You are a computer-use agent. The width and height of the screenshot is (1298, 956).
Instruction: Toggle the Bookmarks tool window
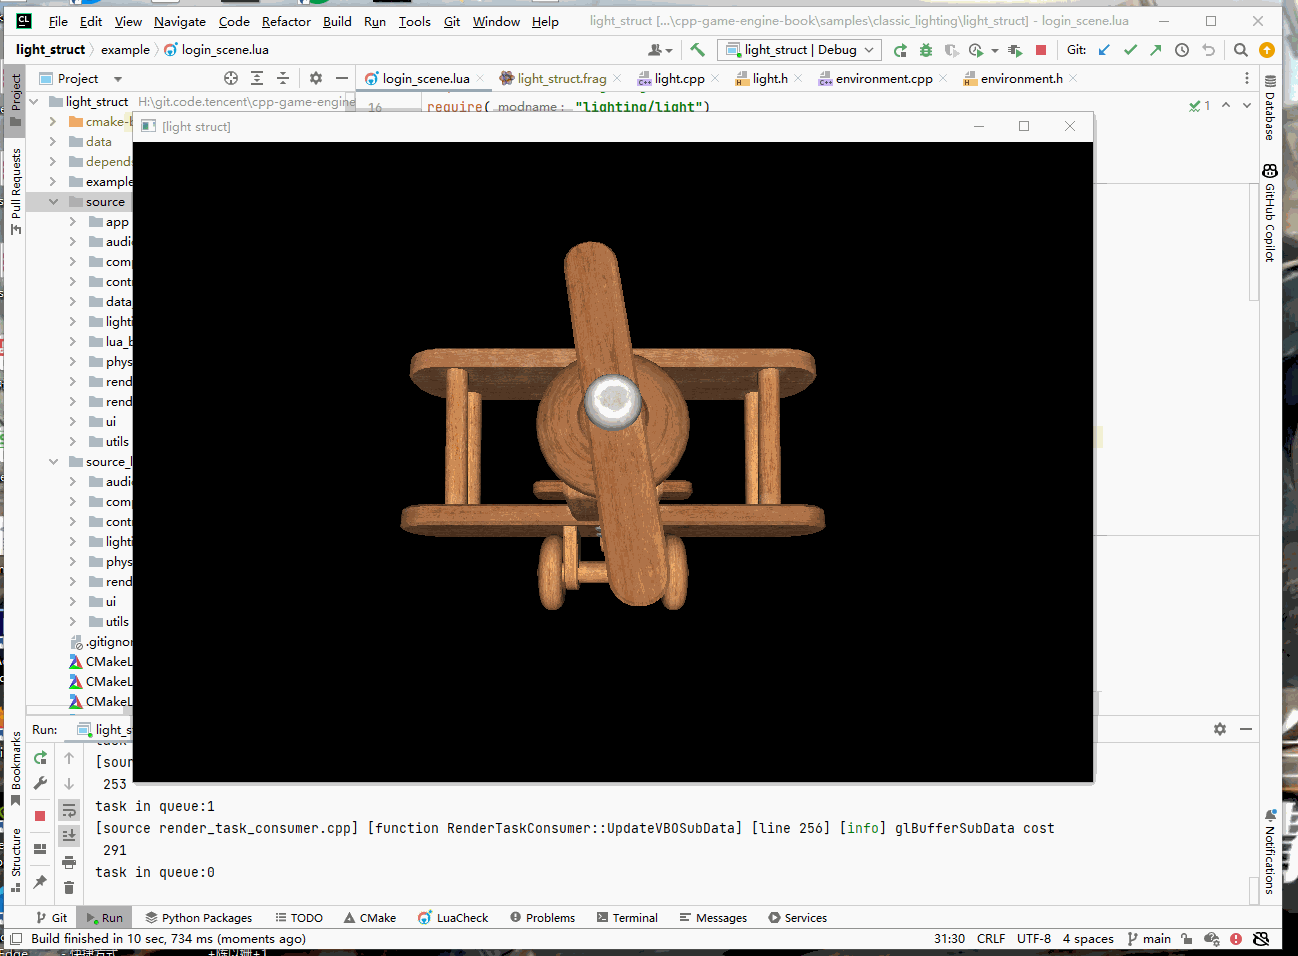tap(15, 768)
